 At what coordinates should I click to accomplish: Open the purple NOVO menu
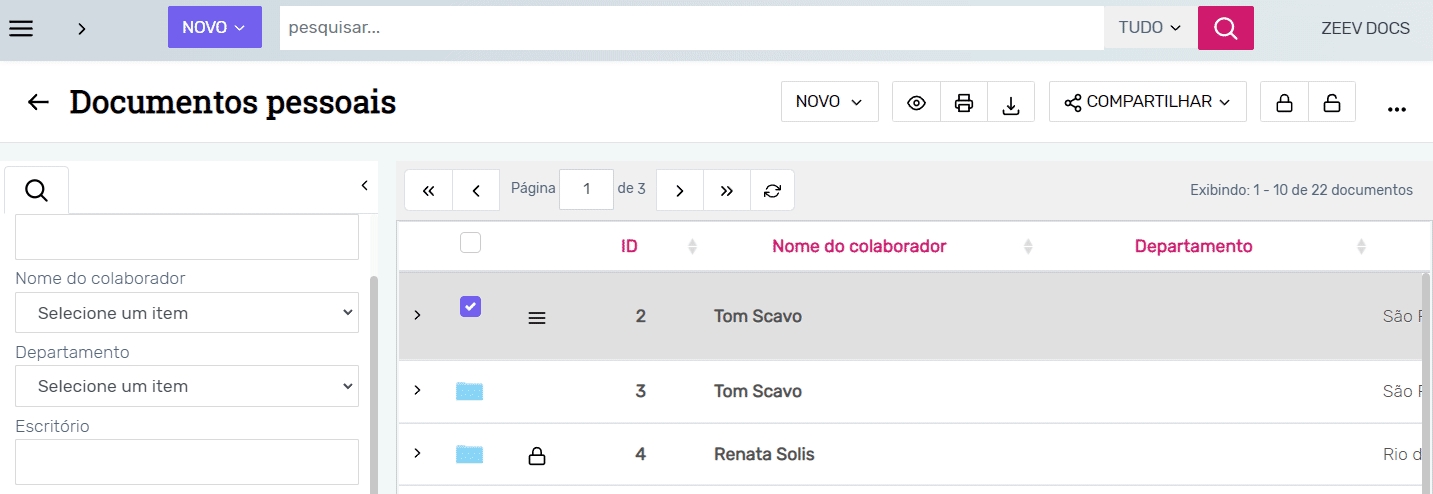pos(214,28)
